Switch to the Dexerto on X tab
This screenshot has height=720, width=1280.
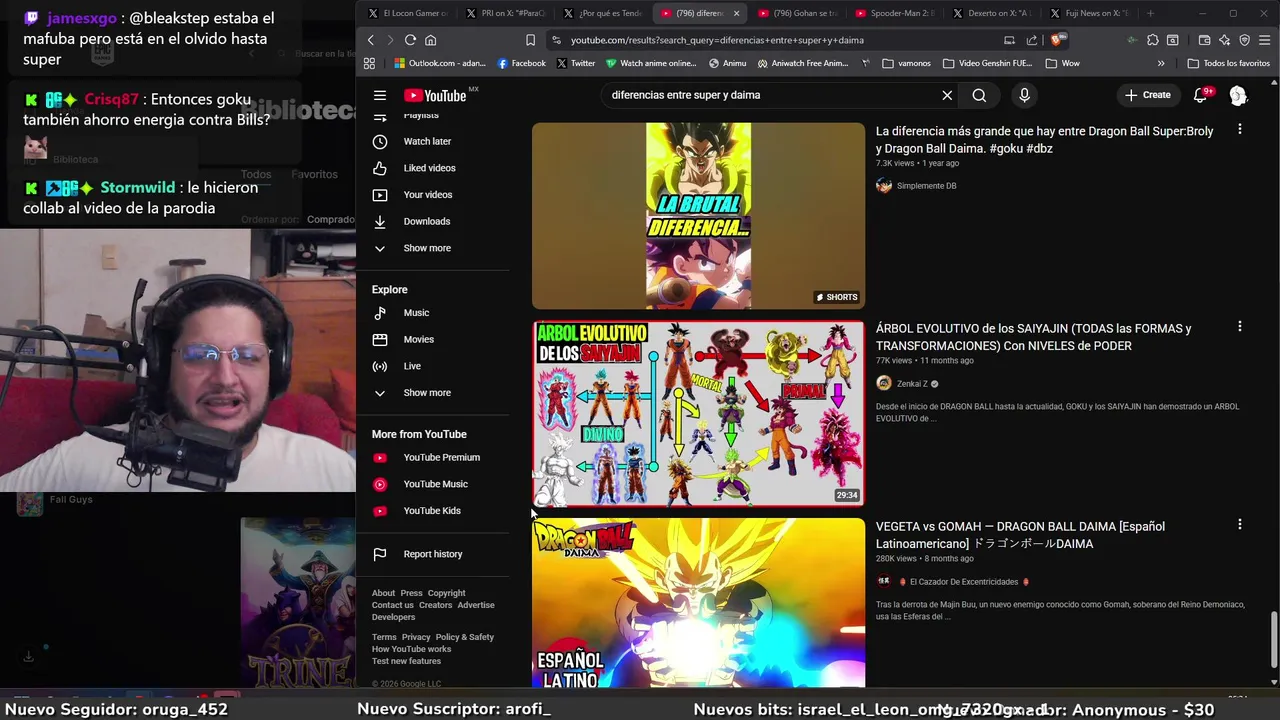(992, 13)
